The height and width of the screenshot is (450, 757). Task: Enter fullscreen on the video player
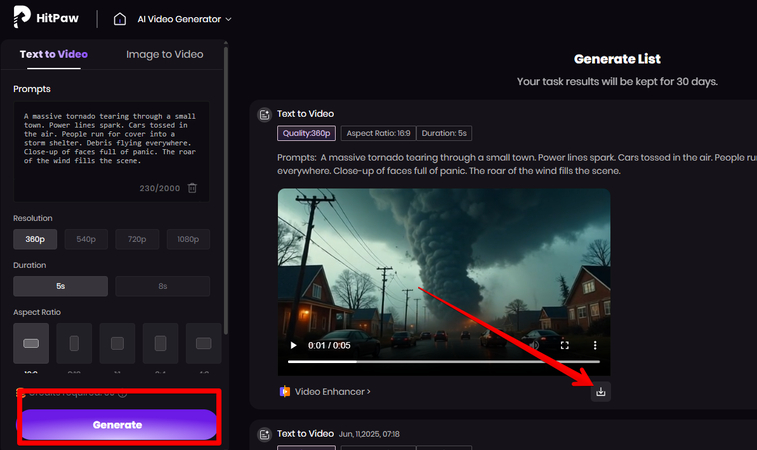tap(564, 345)
